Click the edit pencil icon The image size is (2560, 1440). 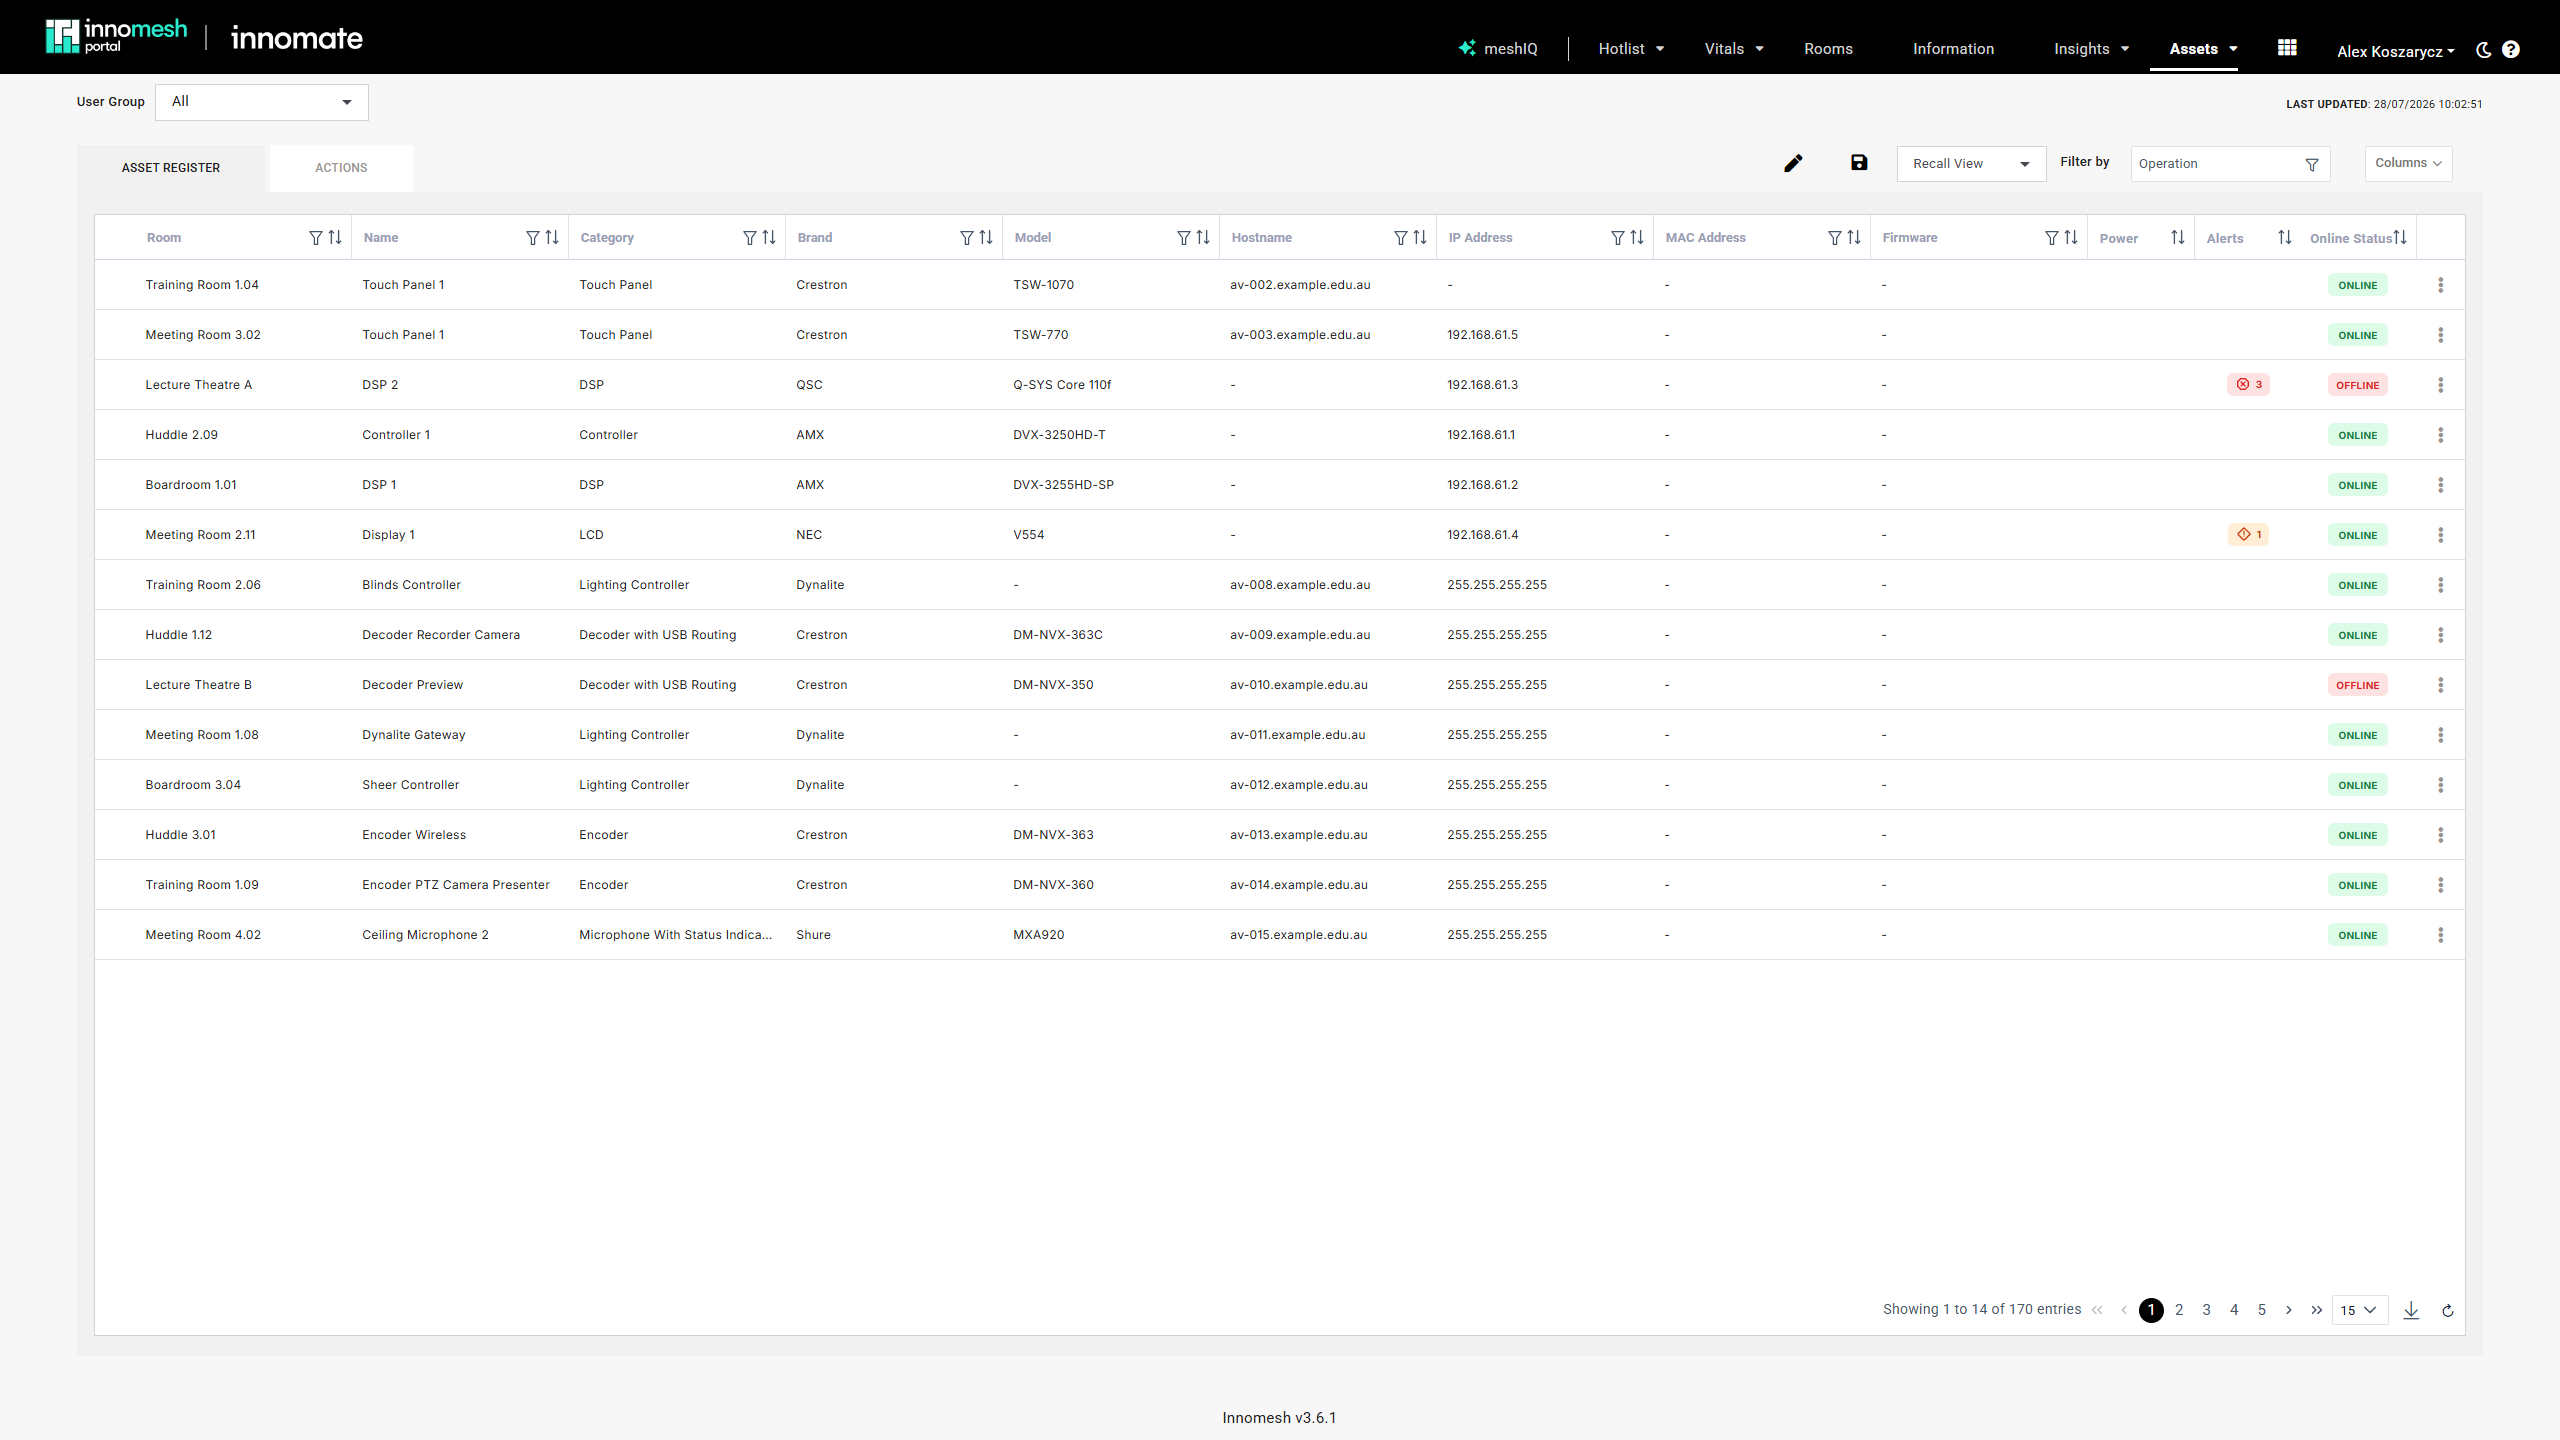click(1793, 163)
